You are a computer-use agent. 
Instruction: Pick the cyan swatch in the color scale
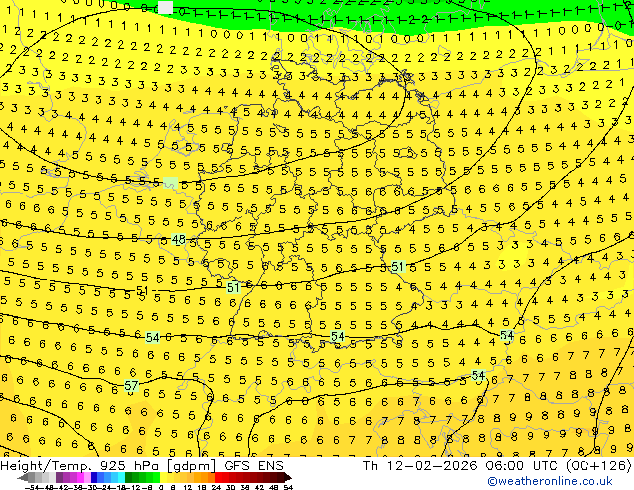click(122, 477)
